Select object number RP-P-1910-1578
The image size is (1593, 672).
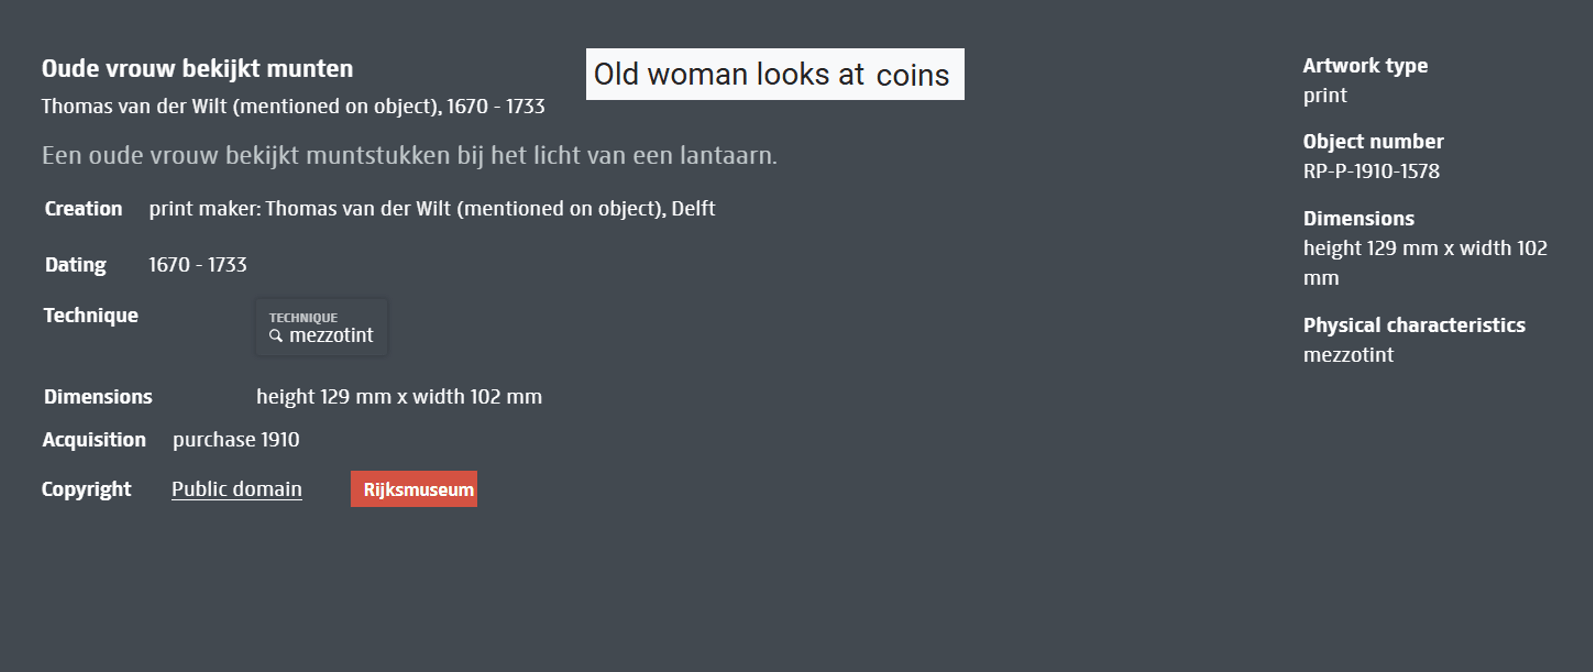[x=1371, y=171]
